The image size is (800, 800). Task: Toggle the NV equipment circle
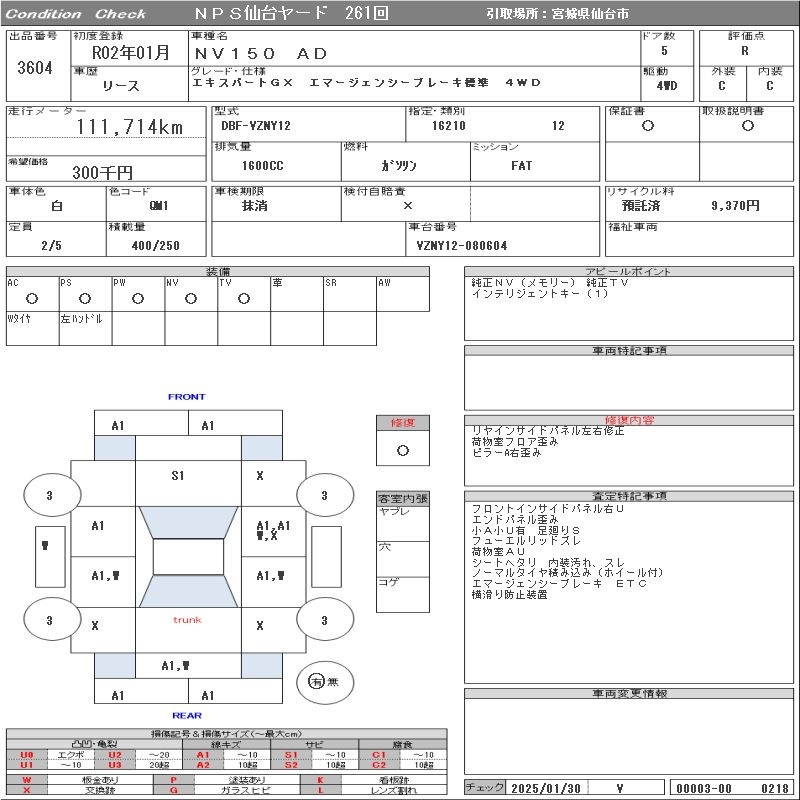pos(191,298)
